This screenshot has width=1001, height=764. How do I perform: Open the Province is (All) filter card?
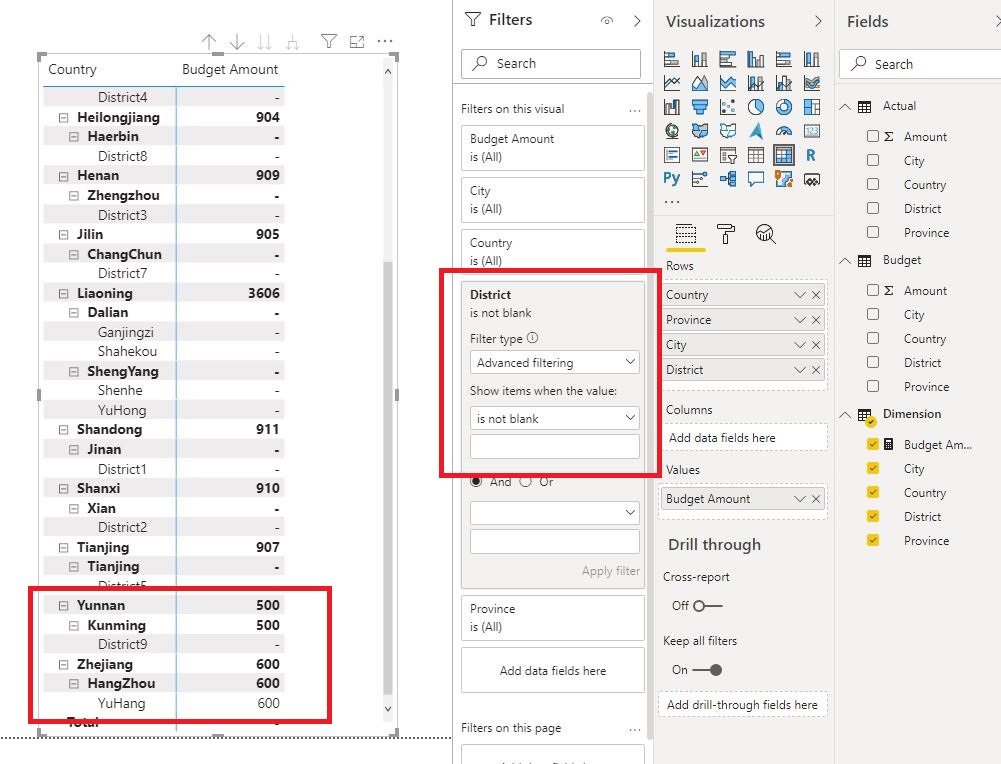[x=553, y=618]
